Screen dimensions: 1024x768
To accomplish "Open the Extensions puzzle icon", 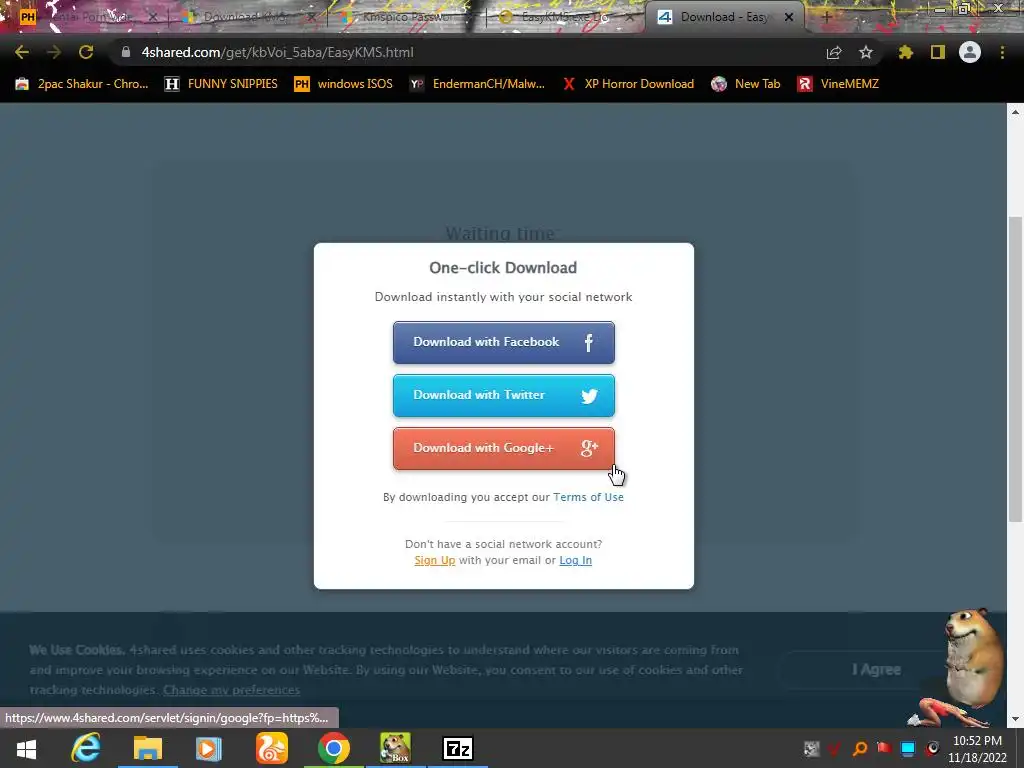I will pos(906,52).
